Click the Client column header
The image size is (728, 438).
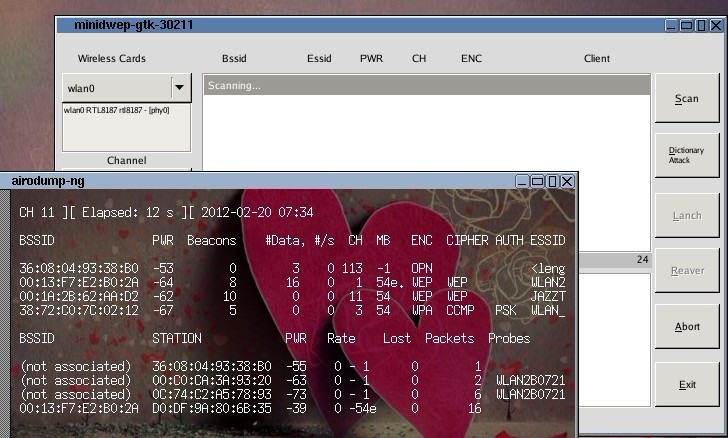coord(596,59)
